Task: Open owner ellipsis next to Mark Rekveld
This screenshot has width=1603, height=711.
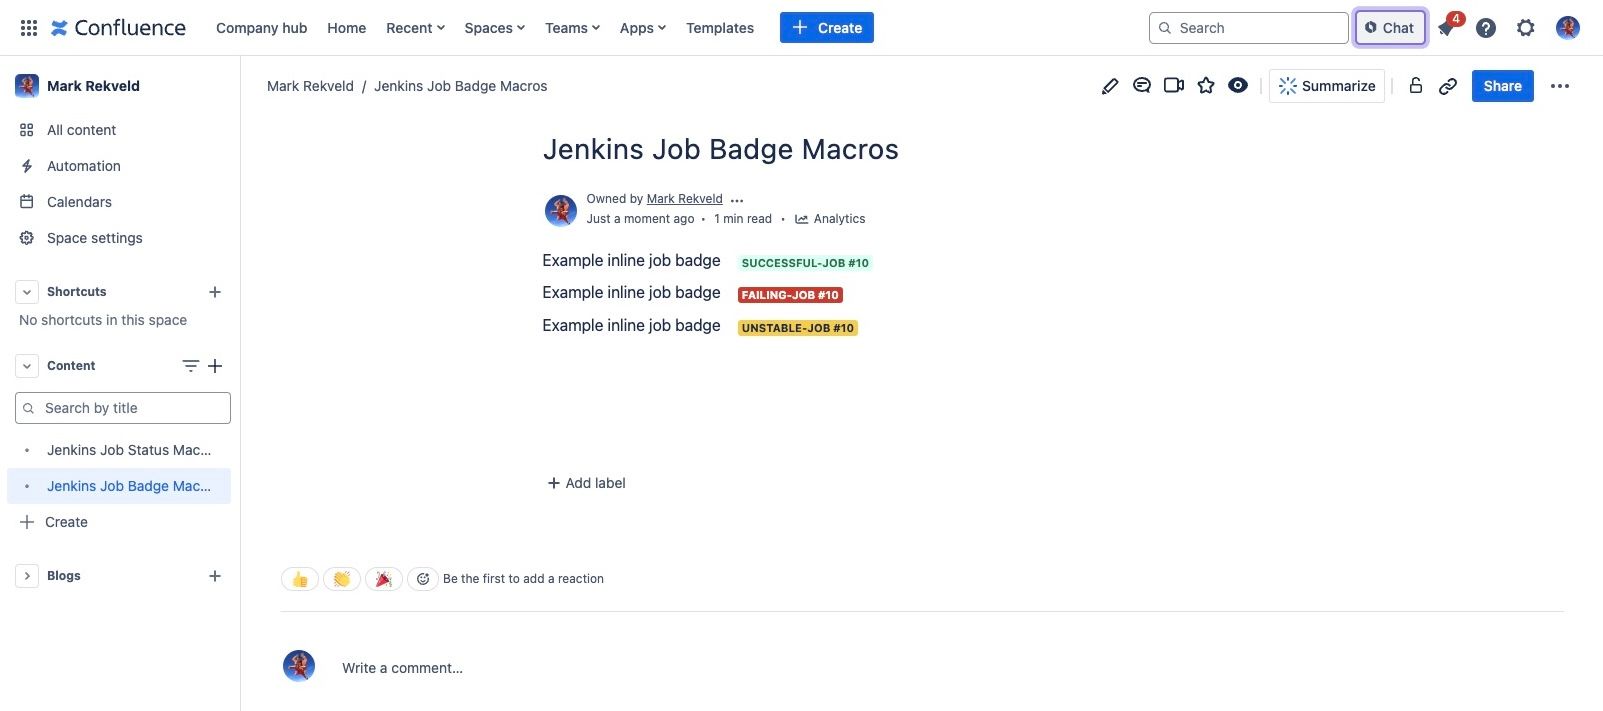Action: tap(737, 200)
